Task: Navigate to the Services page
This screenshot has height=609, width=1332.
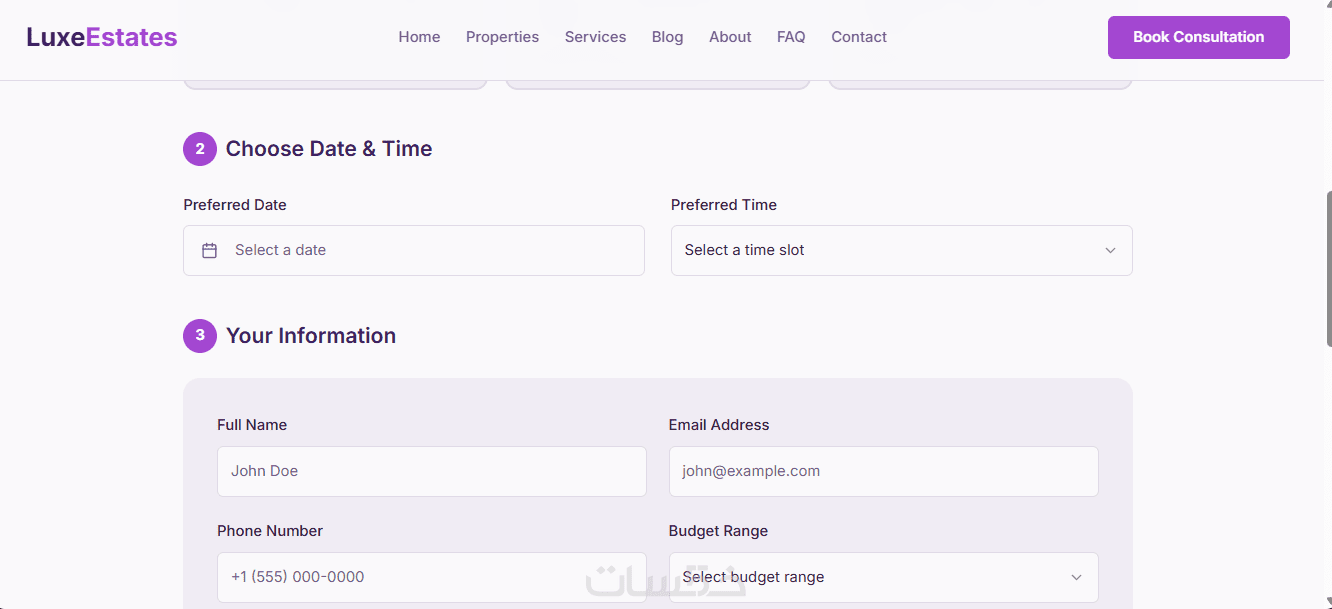Action: click(595, 37)
